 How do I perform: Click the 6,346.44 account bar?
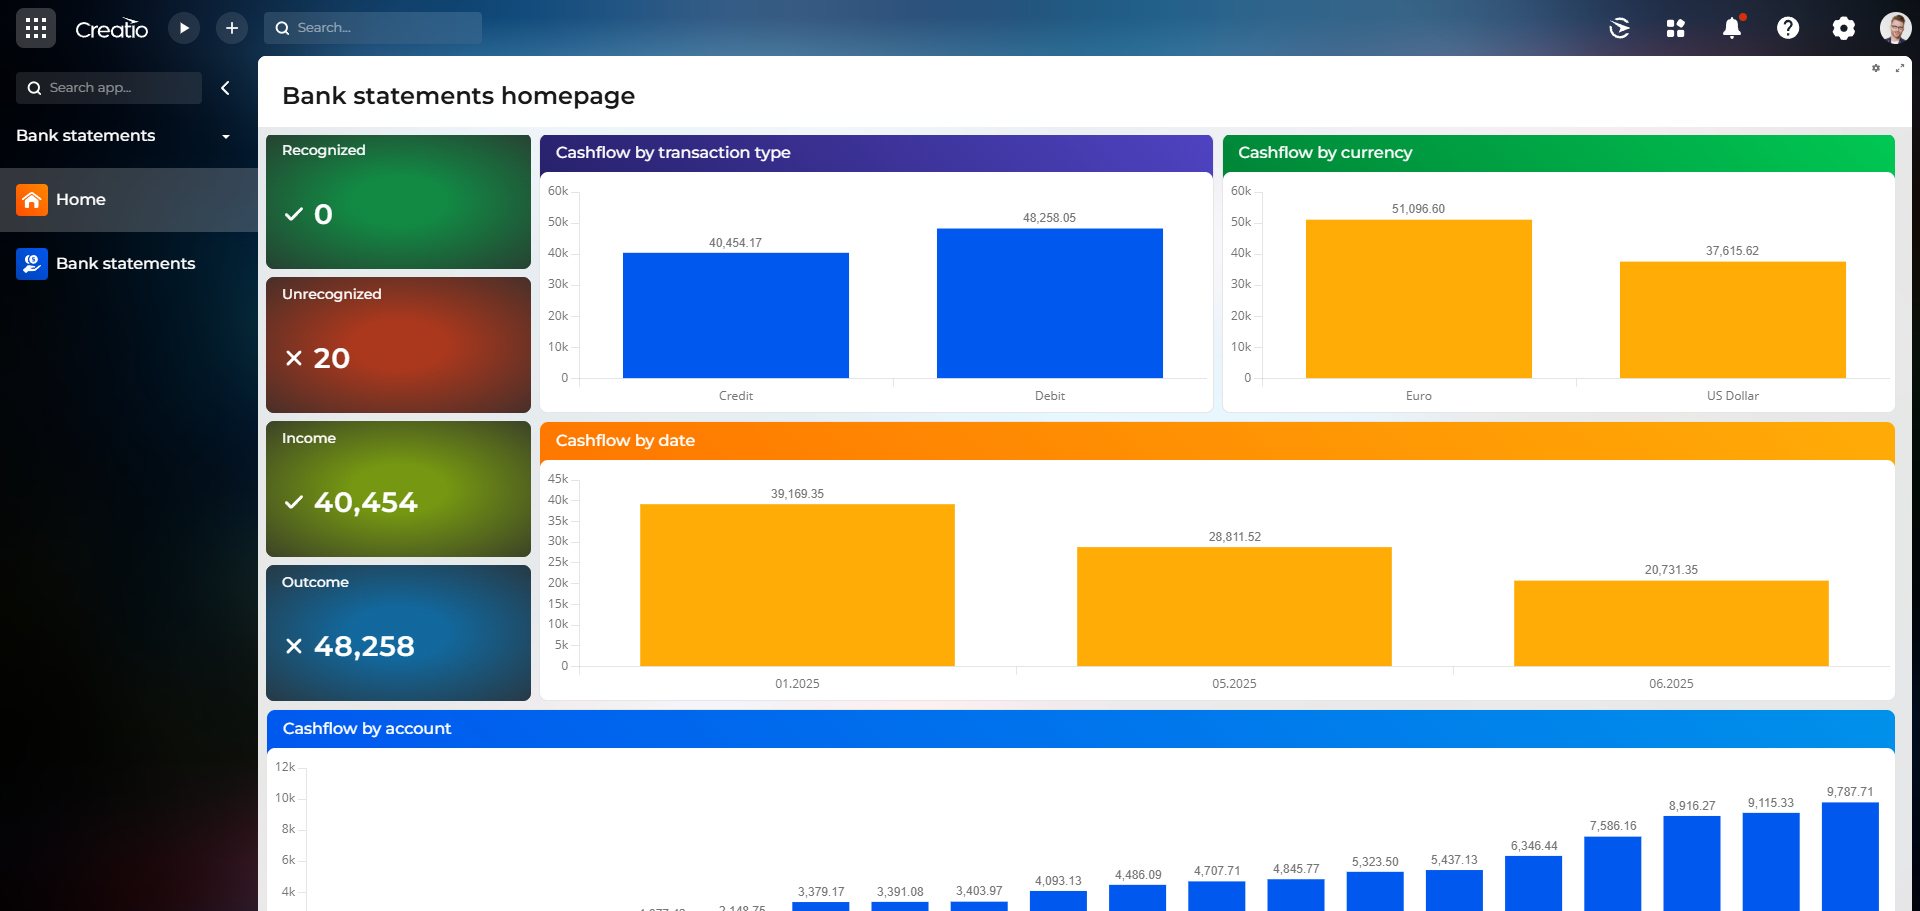pyautogui.click(x=1533, y=884)
